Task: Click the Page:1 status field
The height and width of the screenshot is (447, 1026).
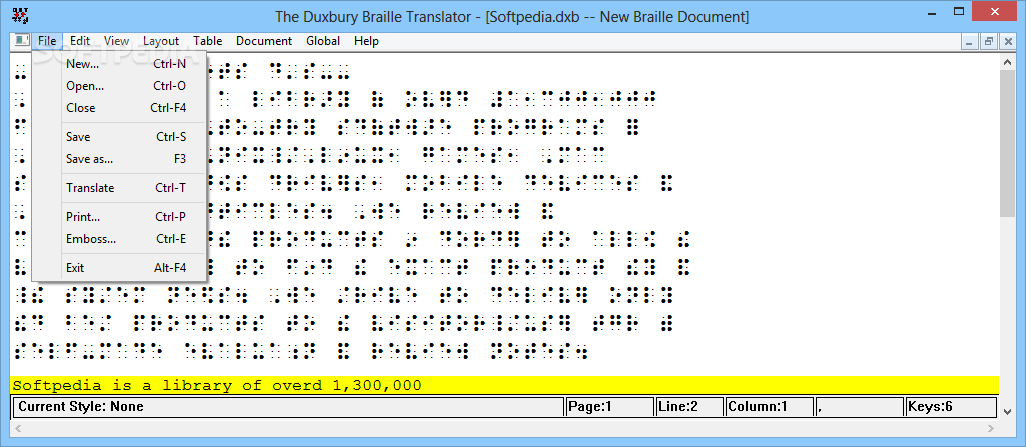Action: pyautogui.click(x=610, y=406)
